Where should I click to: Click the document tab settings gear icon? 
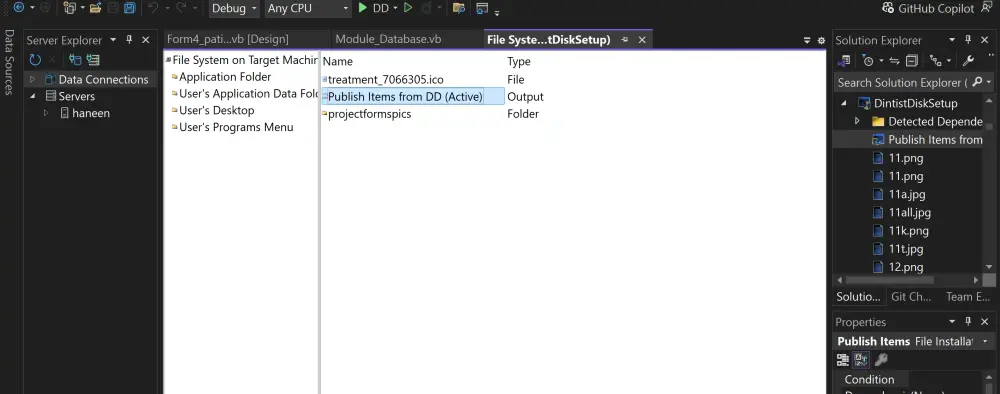tap(821, 40)
